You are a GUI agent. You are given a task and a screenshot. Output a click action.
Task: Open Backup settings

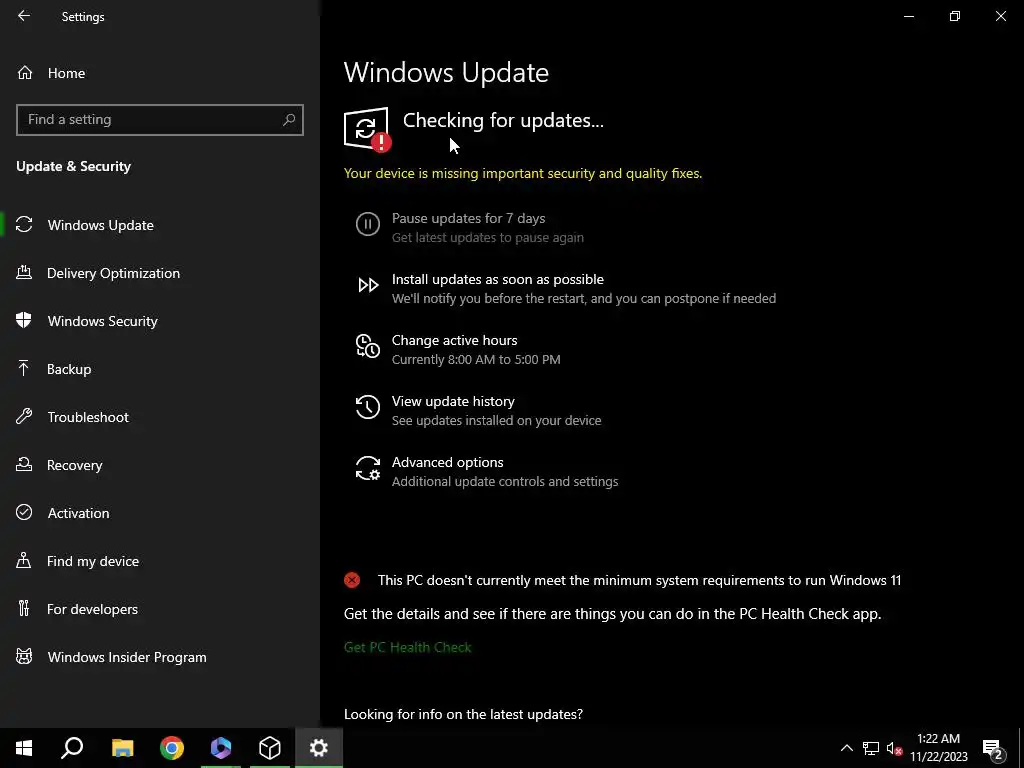(x=69, y=369)
